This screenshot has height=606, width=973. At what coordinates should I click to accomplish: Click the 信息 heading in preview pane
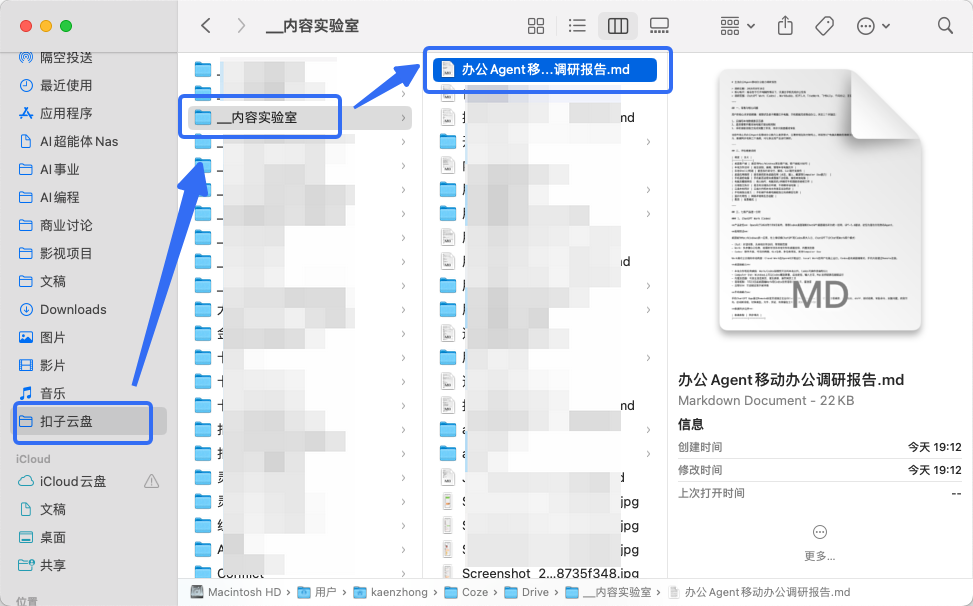691,424
